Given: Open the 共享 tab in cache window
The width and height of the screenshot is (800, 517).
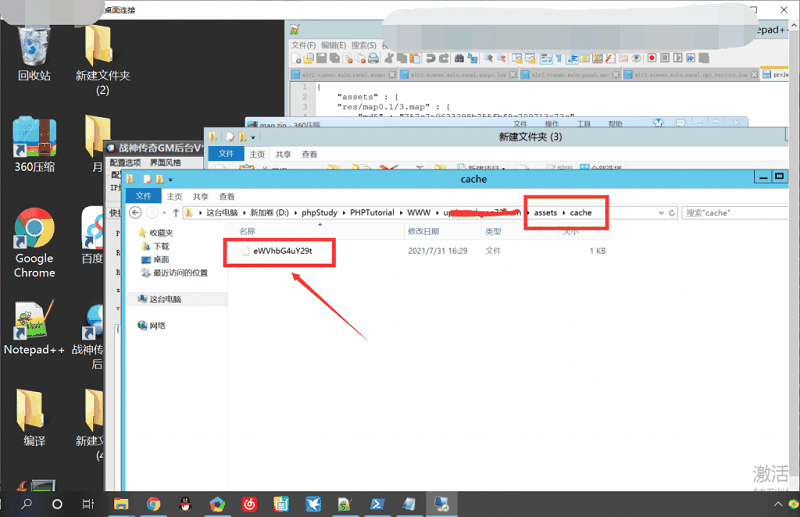Looking at the screenshot, I should coord(201,196).
